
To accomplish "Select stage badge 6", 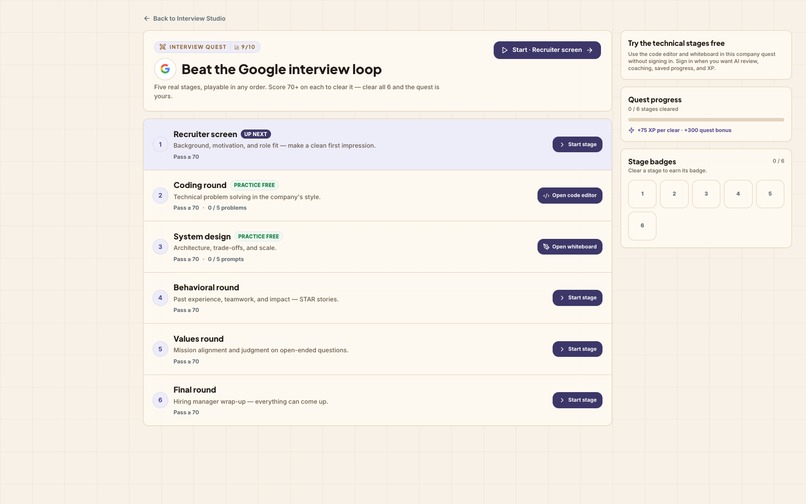I will [x=642, y=226].
